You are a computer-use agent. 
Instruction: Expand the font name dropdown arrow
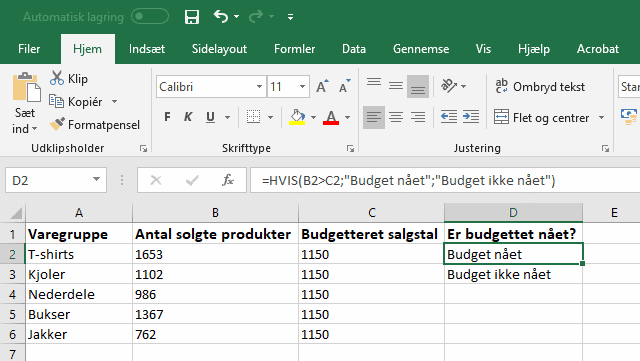coord(259,87)
